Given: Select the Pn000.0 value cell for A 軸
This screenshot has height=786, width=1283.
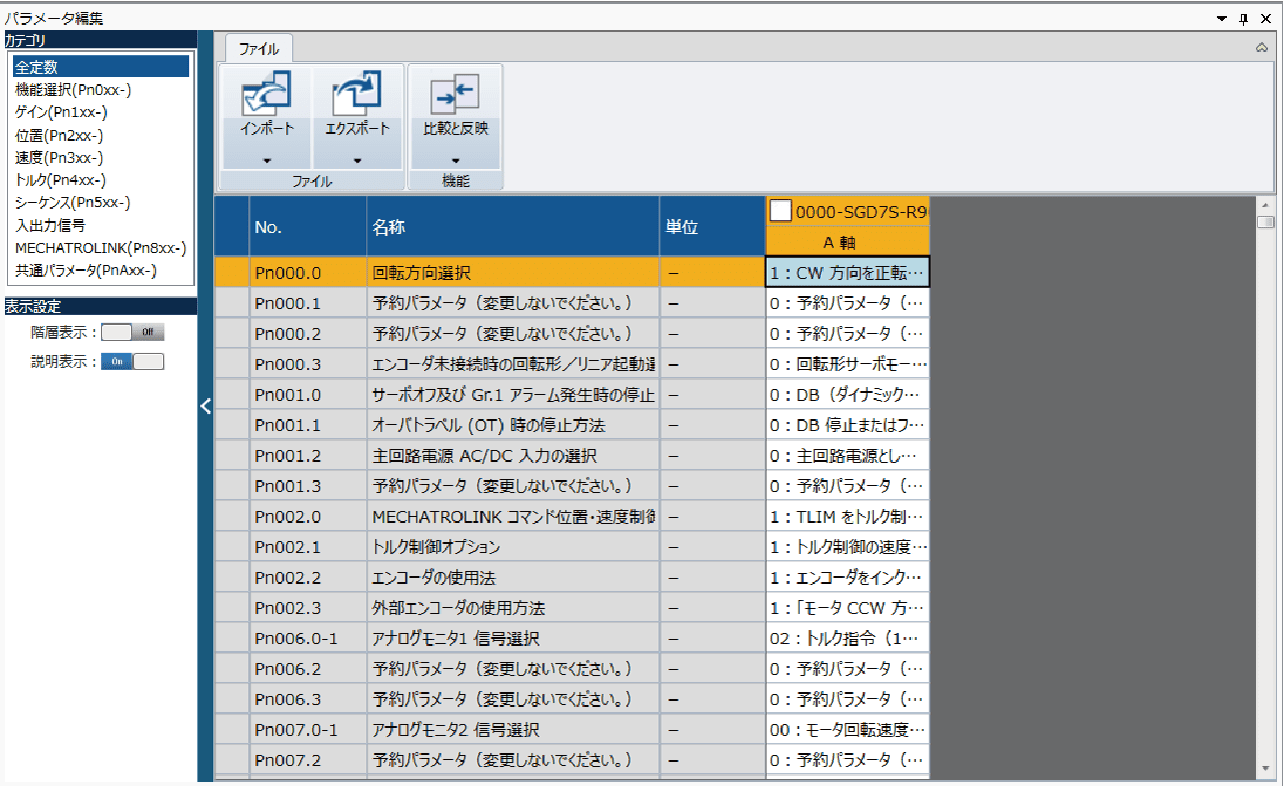Looking at the screenshot, I should coord(847,272).
